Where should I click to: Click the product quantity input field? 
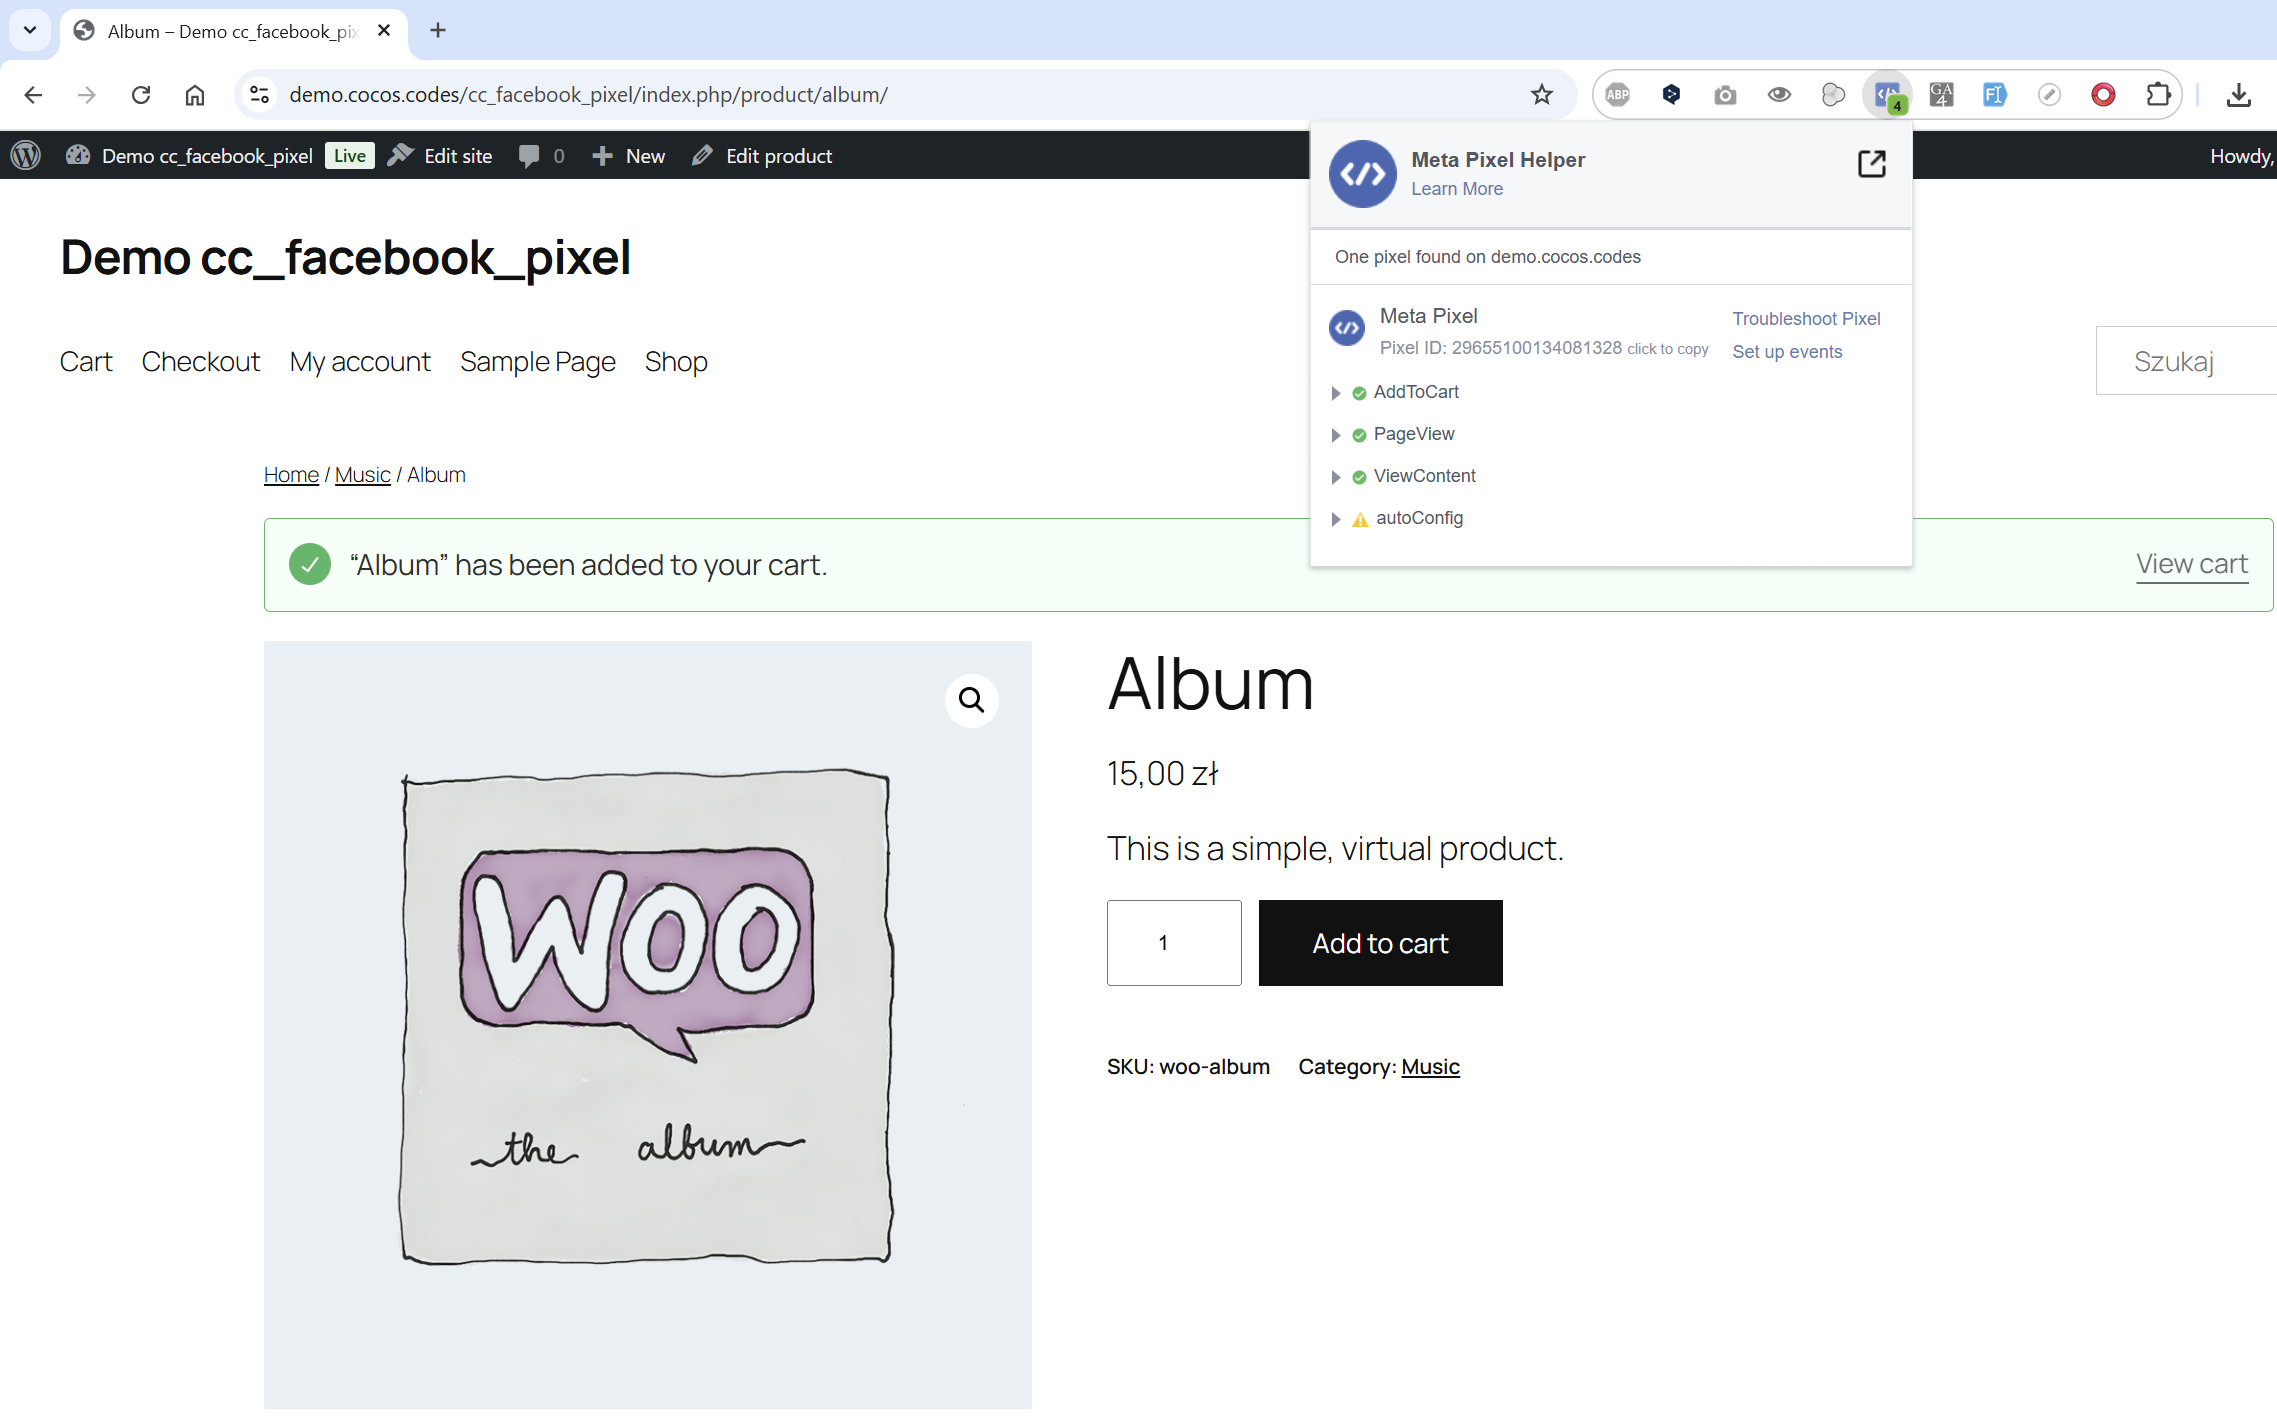tap(1173, 943)
